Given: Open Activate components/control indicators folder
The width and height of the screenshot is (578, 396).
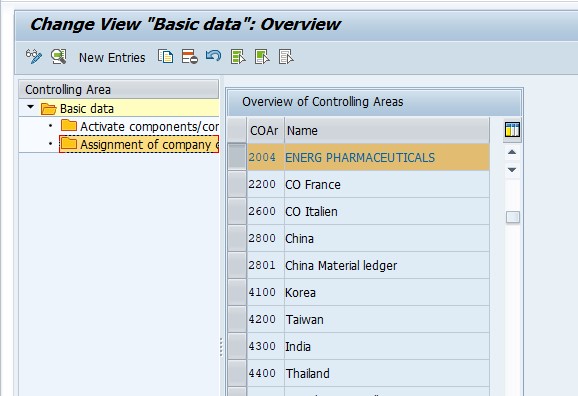Looking at the screenshot, I should pyautogui.click(x=140, y=126).
